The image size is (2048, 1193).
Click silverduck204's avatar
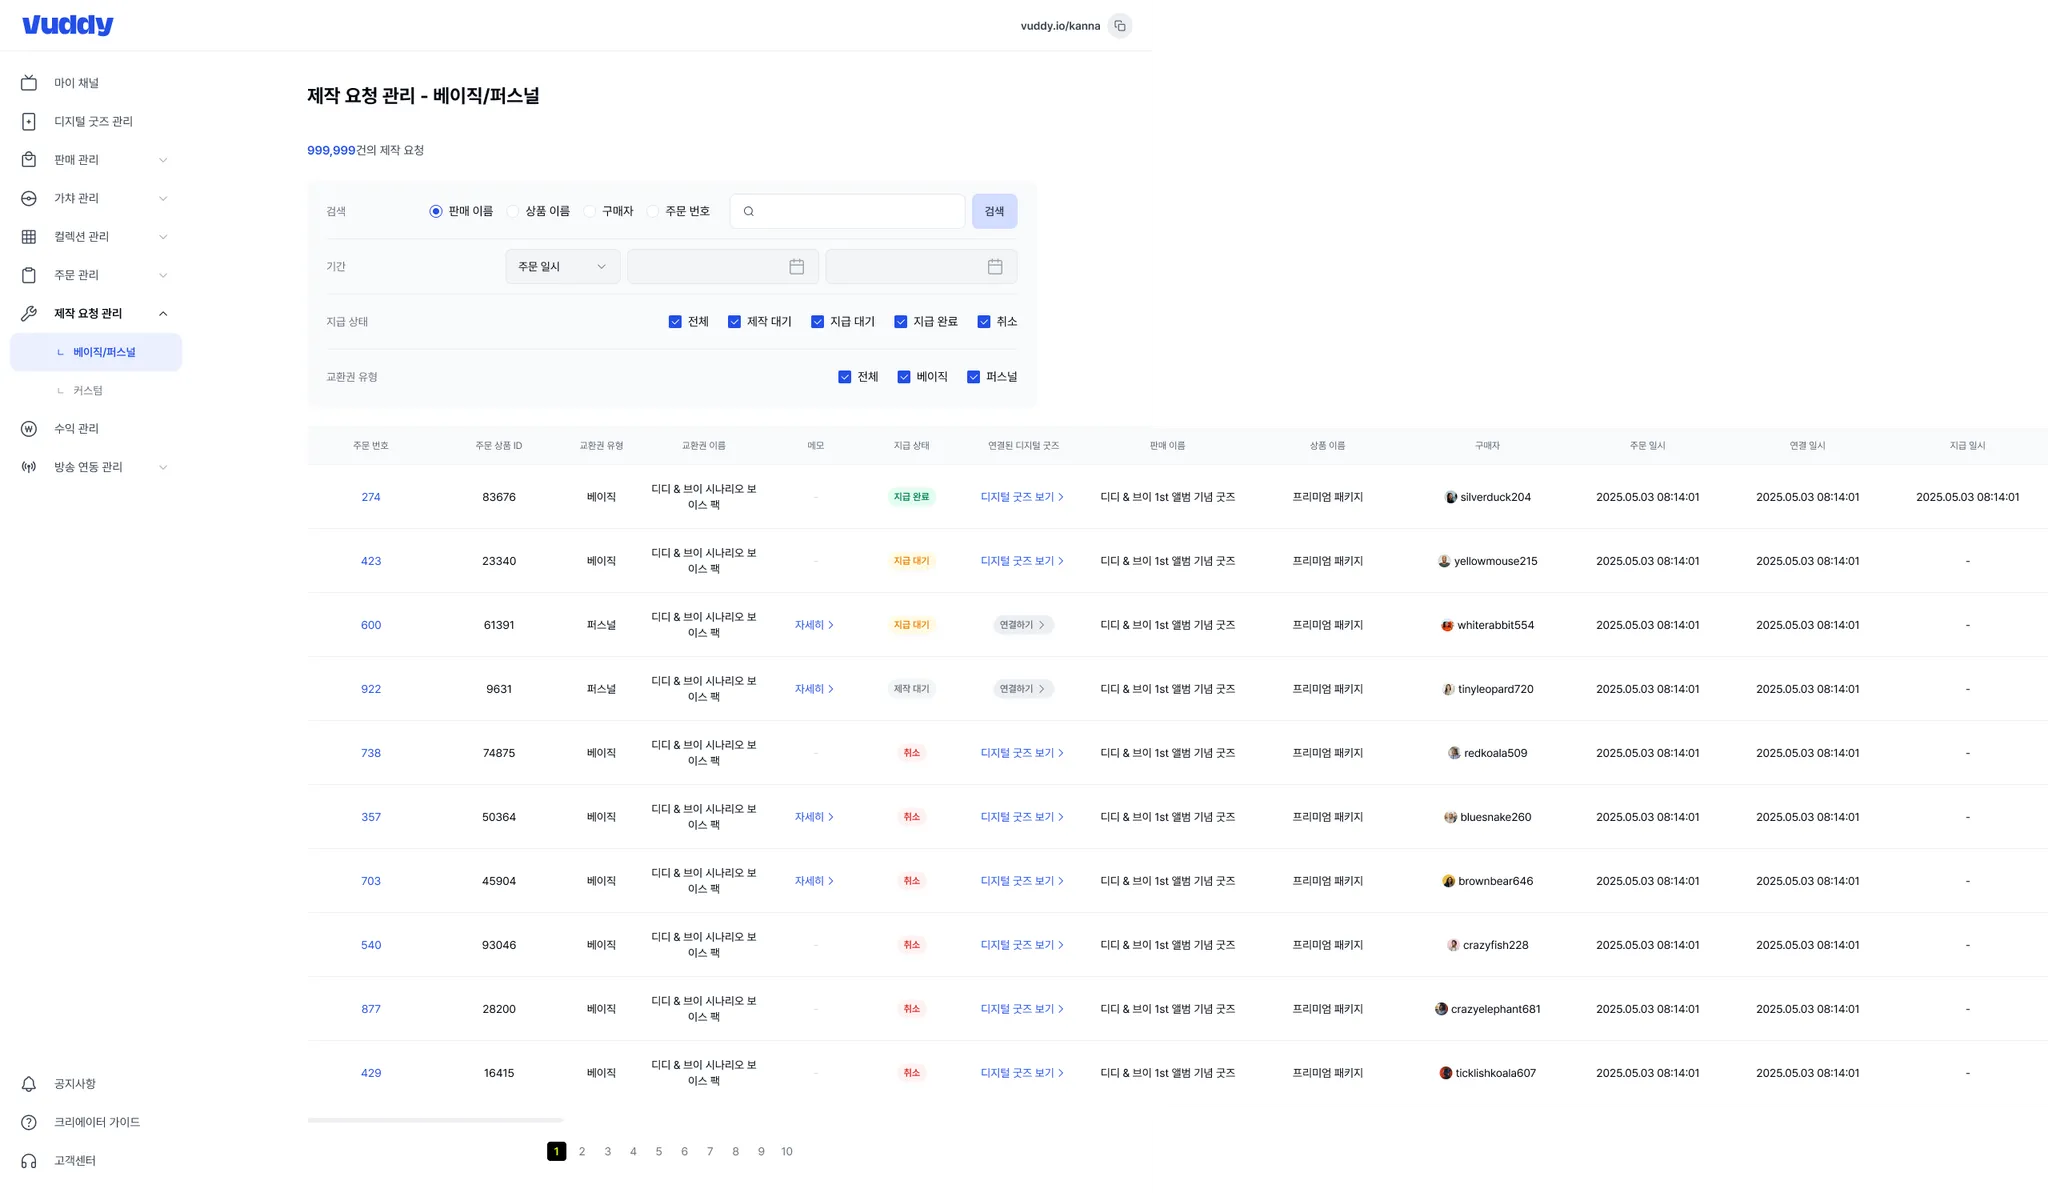point(1451,497)
